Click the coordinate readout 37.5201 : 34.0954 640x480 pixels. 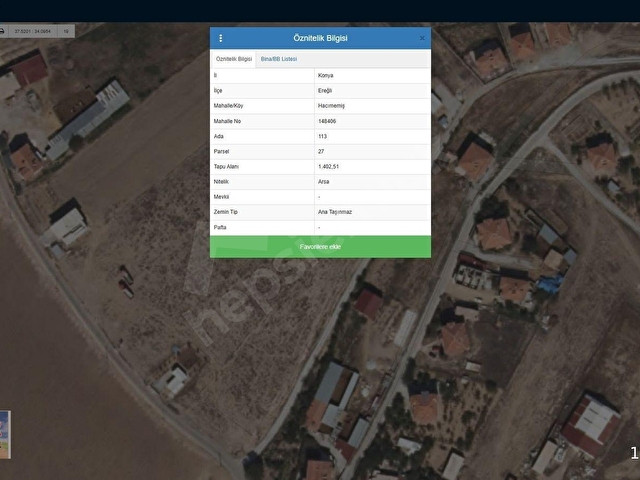[33, 31]
